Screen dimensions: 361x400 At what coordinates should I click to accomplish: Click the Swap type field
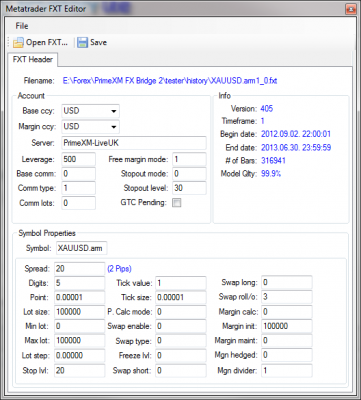(181, 341)
